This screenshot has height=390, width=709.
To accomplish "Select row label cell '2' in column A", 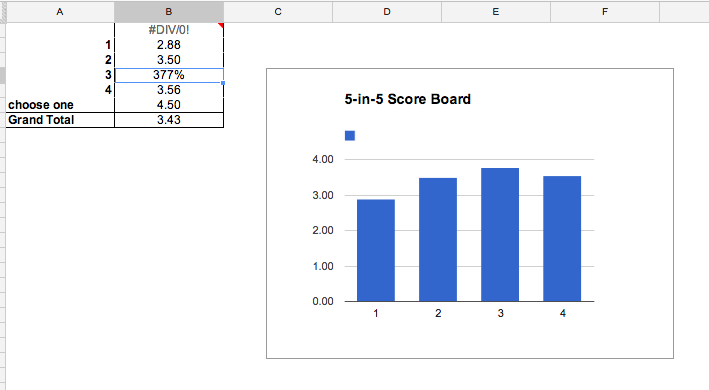I will 60,60.
